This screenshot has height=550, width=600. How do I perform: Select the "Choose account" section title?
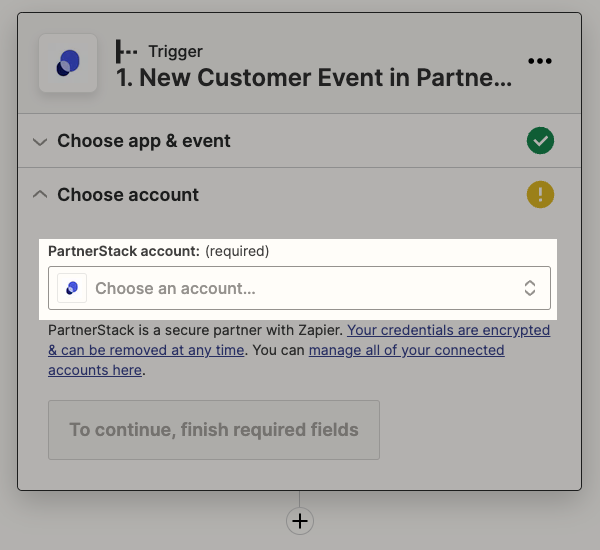pos(128,195)
